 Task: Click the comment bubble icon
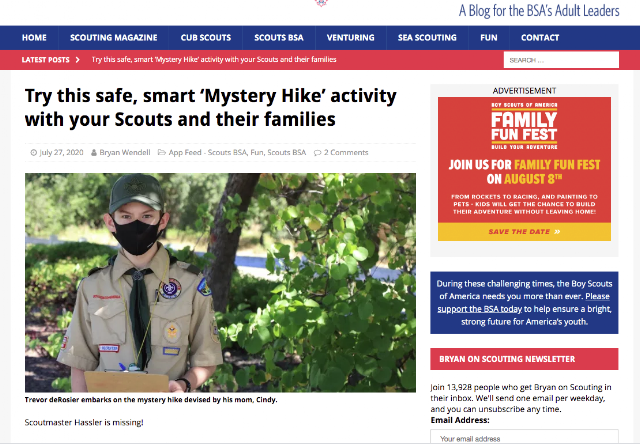click(317, 153)
